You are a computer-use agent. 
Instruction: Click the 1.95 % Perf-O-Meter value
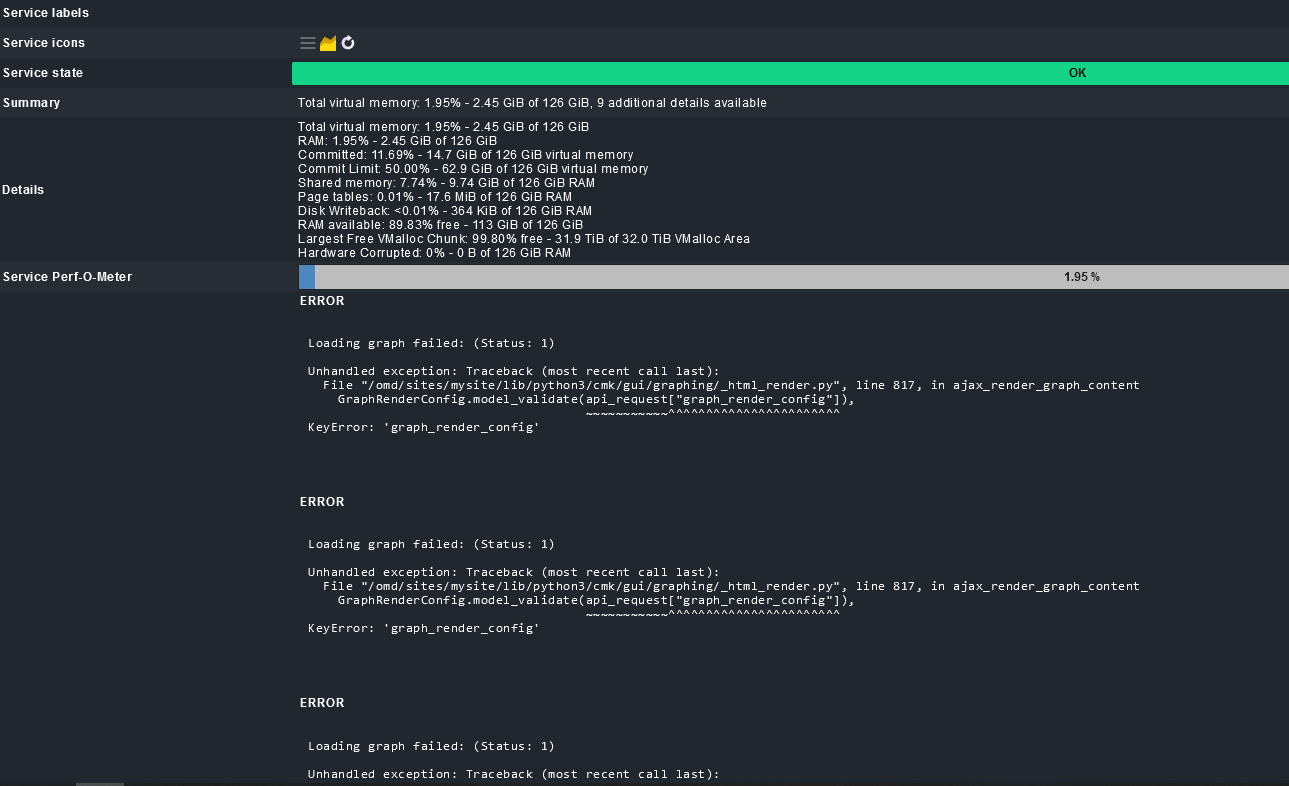click(x=1081, y=277)
